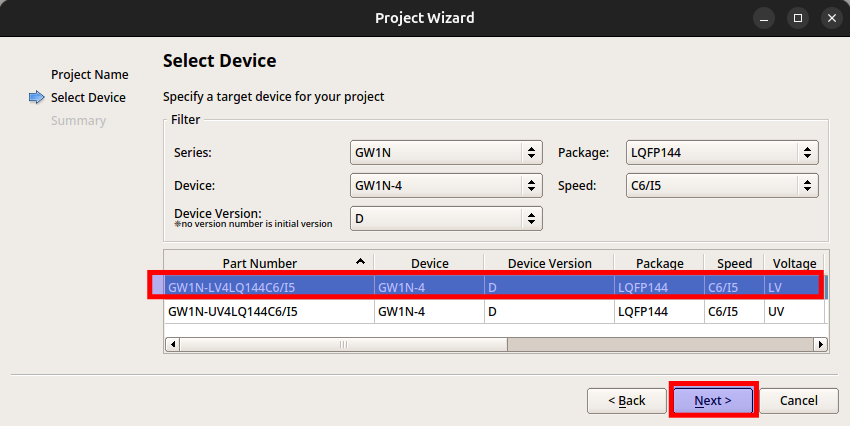Screen dimensions: 850x426
Task: Click the right arrow of horizontal scrollbar
Action: pyautogui.click(x=820, y=344)
